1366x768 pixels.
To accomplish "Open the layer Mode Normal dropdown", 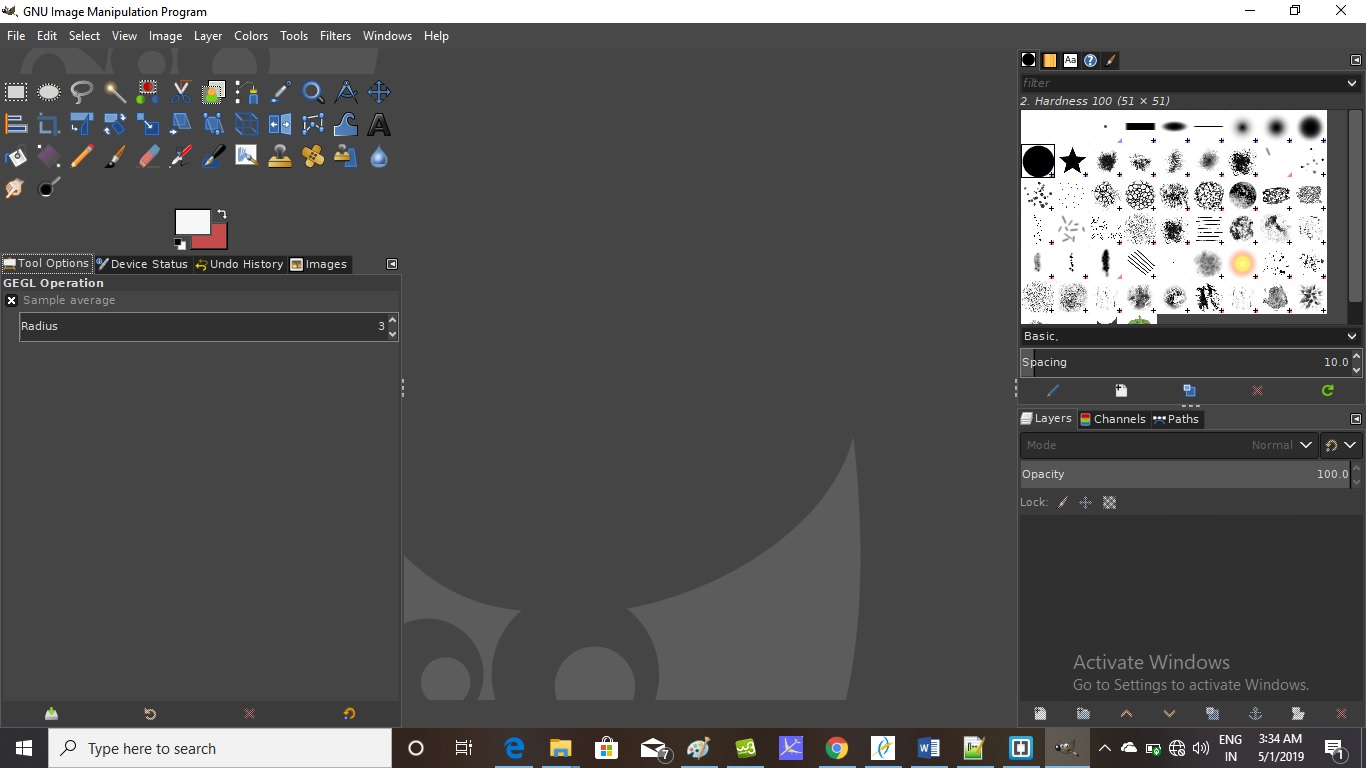I will 1168,445.
